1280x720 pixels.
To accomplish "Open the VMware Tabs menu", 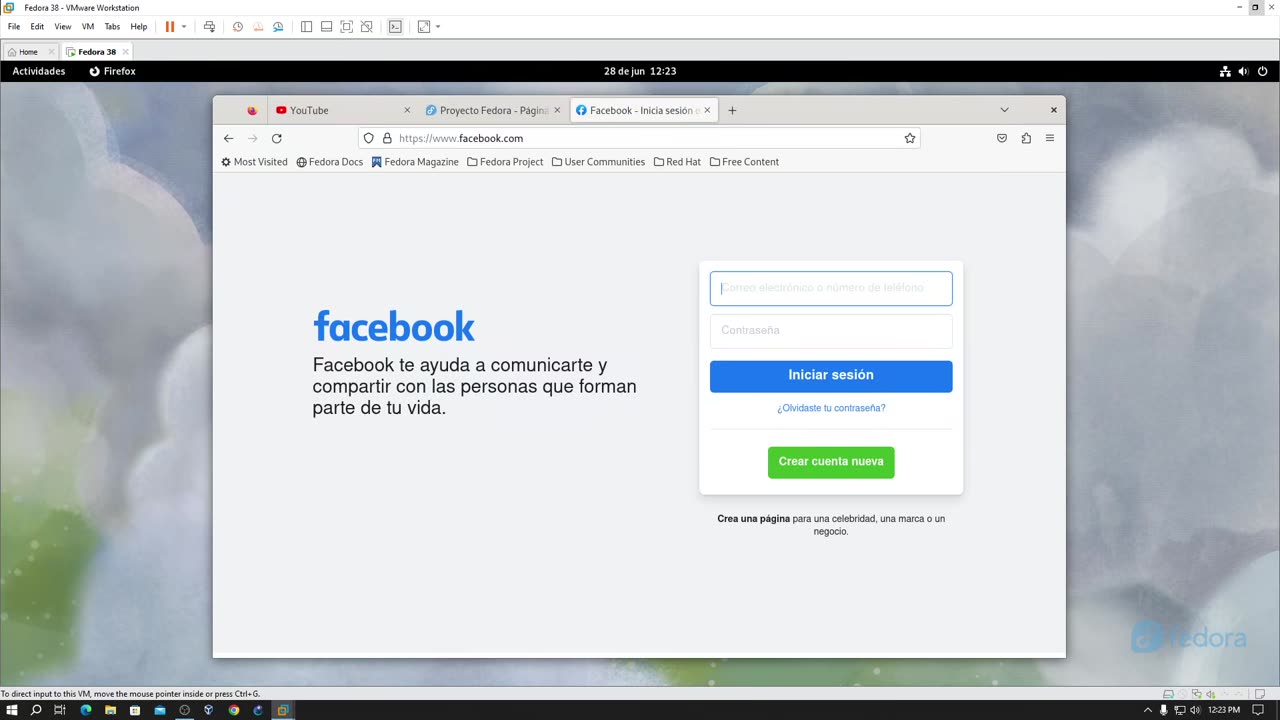I will click(x=112, y=27).
